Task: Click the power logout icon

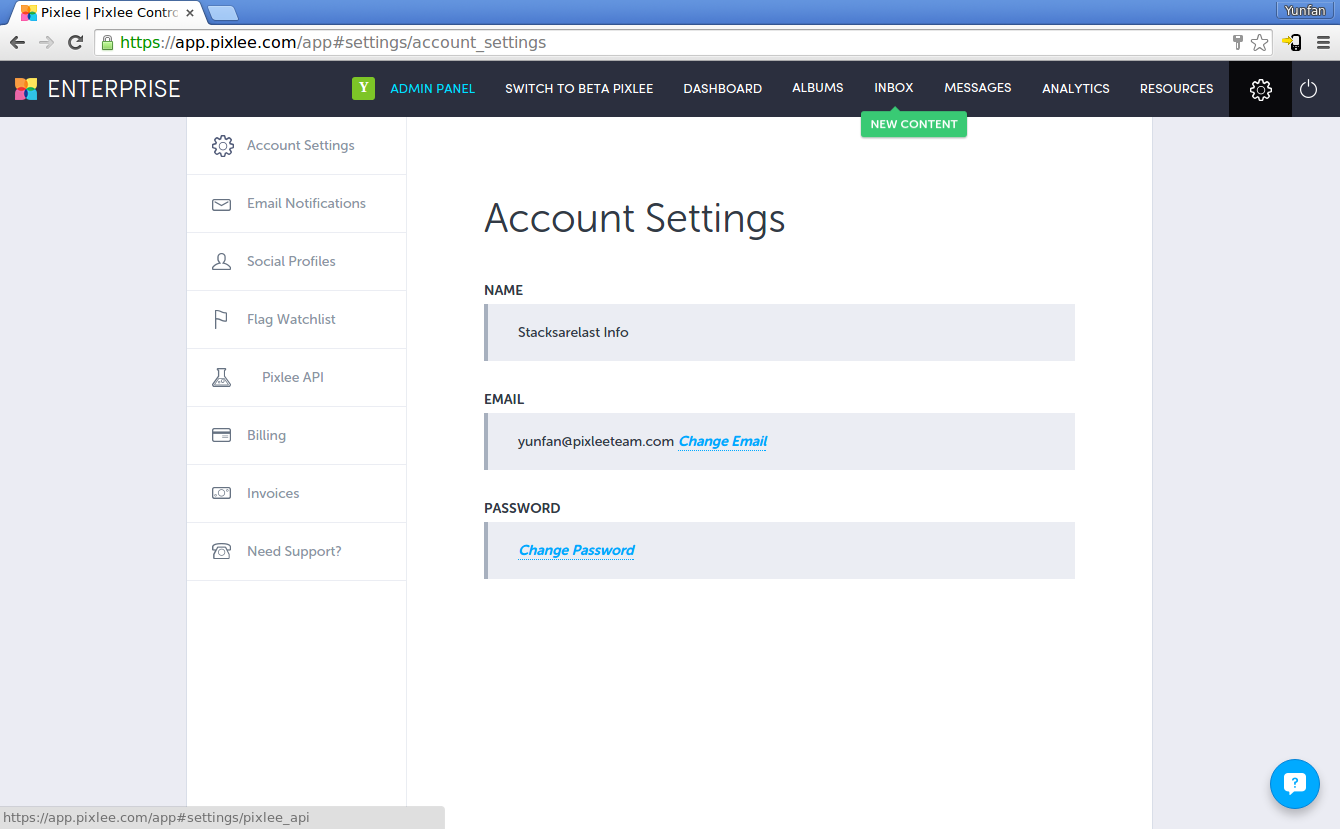Action: (1309, 89)
